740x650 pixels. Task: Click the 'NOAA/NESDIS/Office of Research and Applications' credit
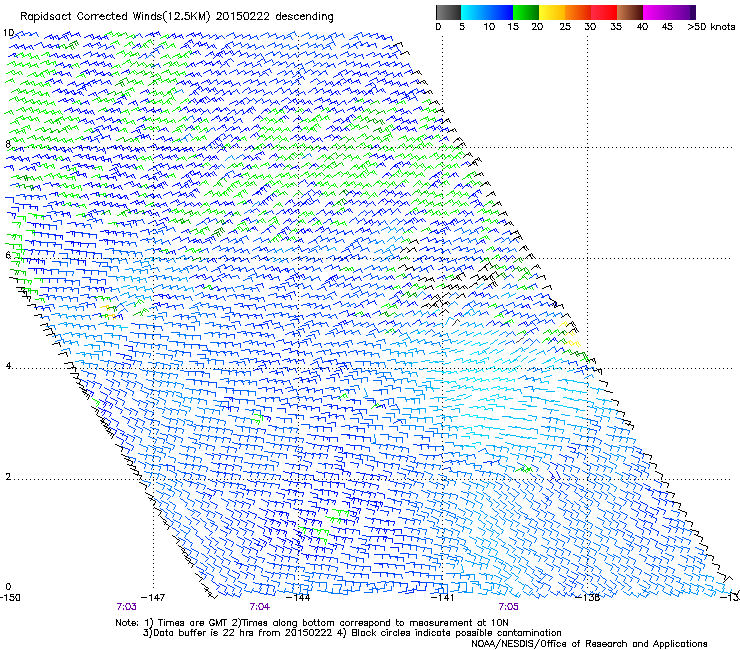(589, 644)
